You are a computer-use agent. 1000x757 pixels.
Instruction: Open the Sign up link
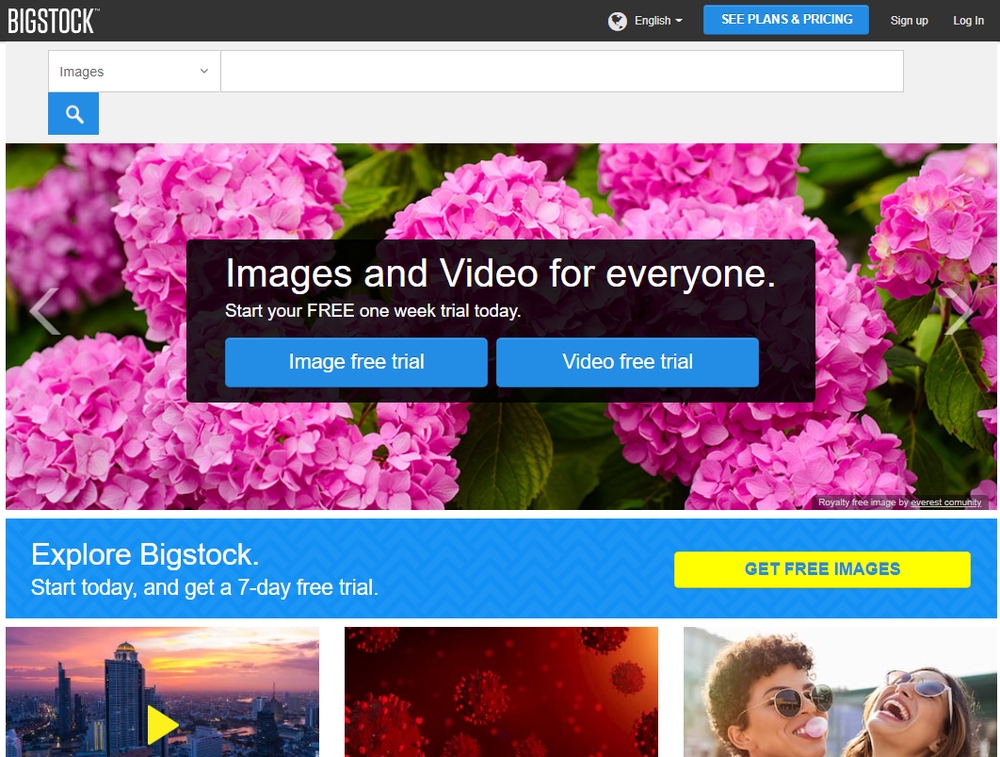908,19
